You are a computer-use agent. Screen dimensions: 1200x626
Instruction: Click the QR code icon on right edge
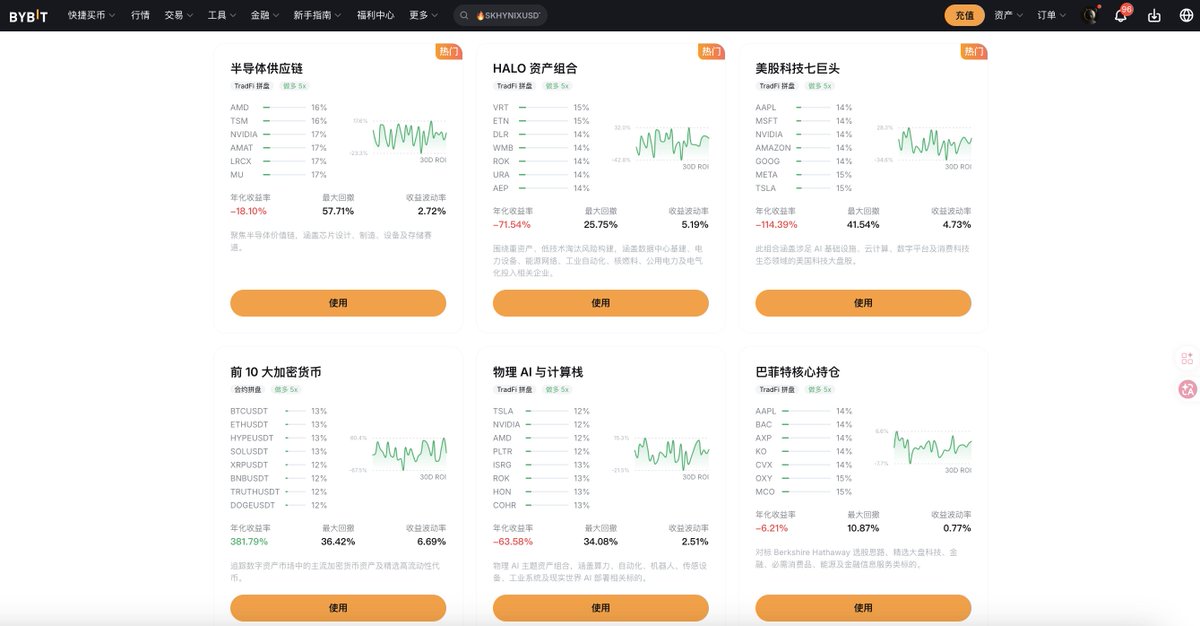[x=1187, y=359]
